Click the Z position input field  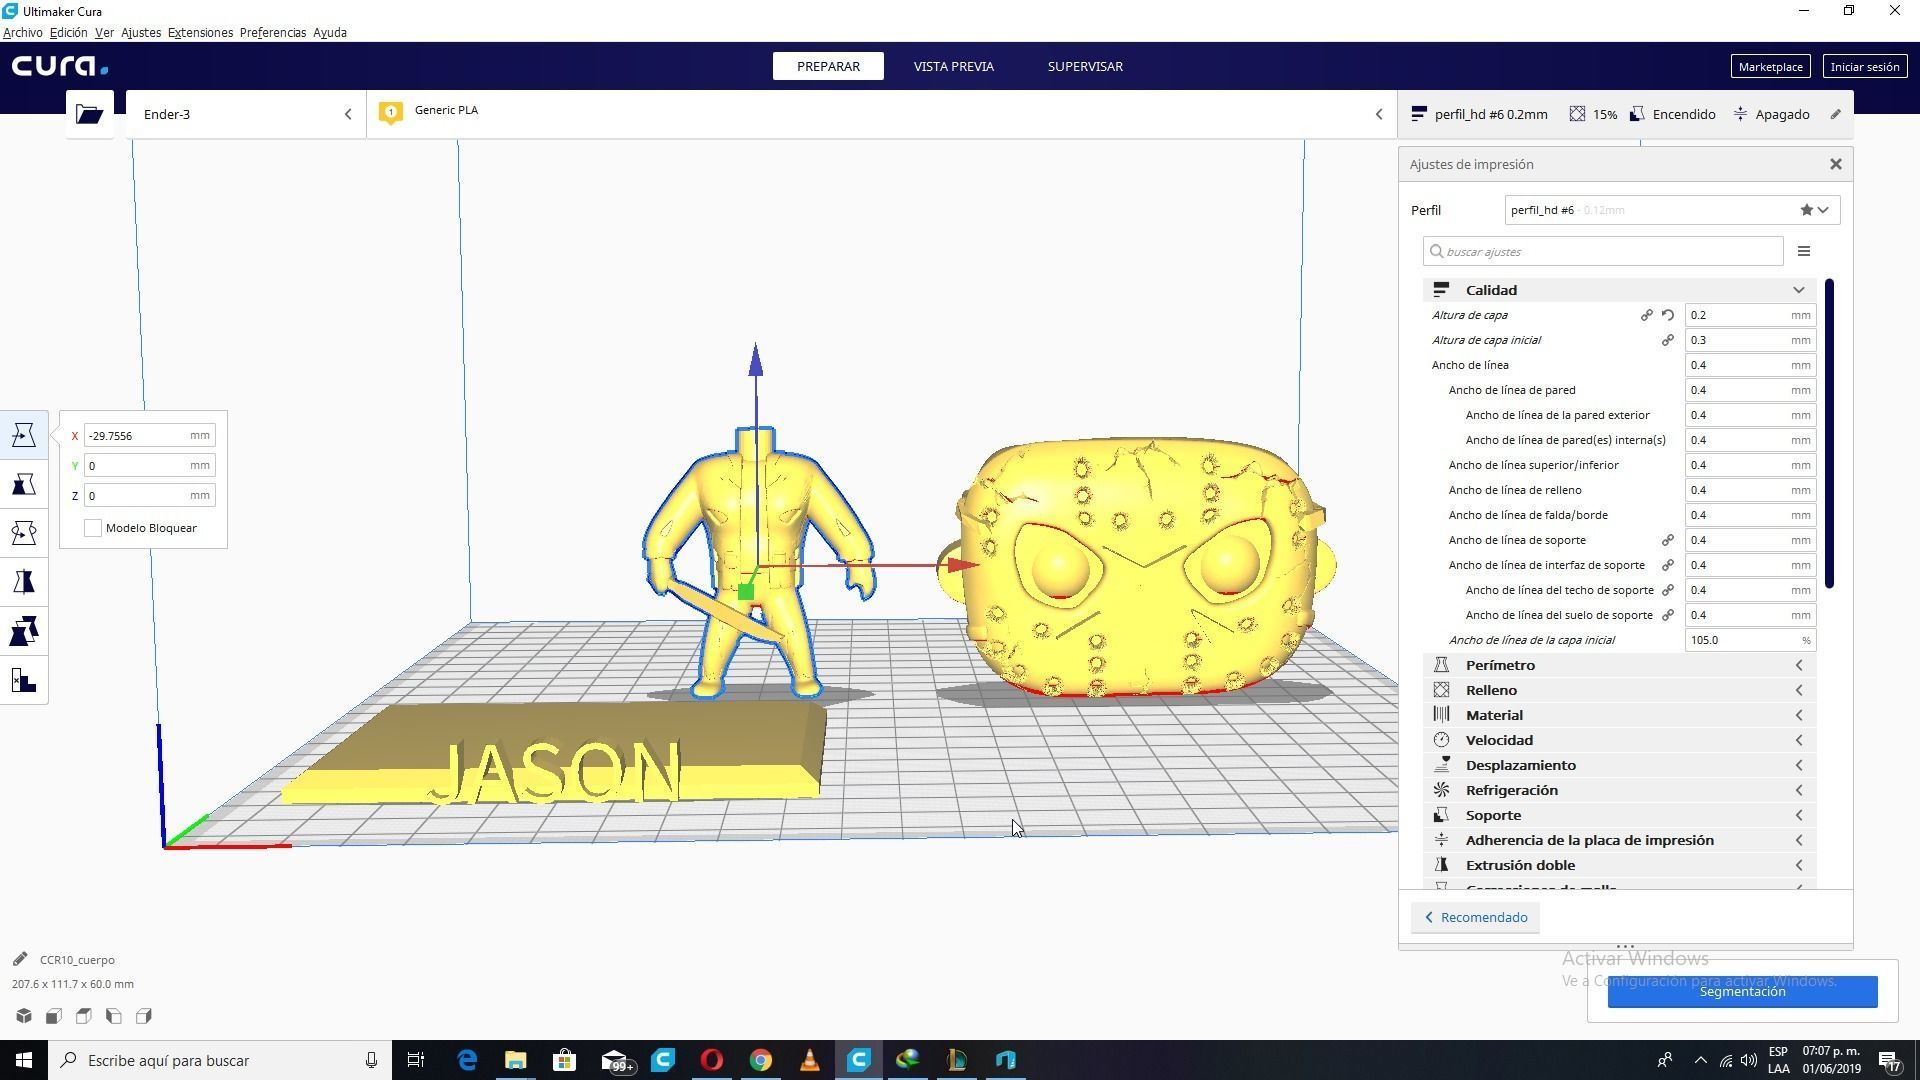pyautogui.click(x=148, y=495)
